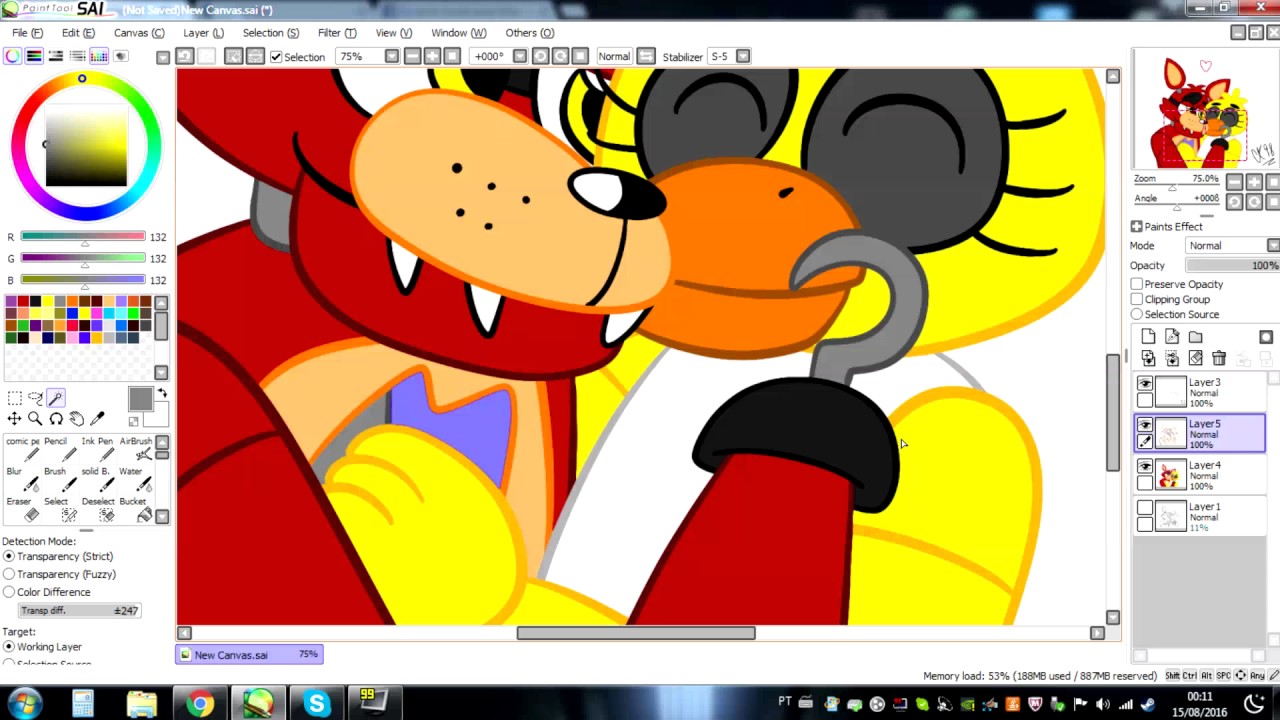This screenshot has height=720, width=1280.
Task: Show the RGB slider panel
Action: coord(34,56)
